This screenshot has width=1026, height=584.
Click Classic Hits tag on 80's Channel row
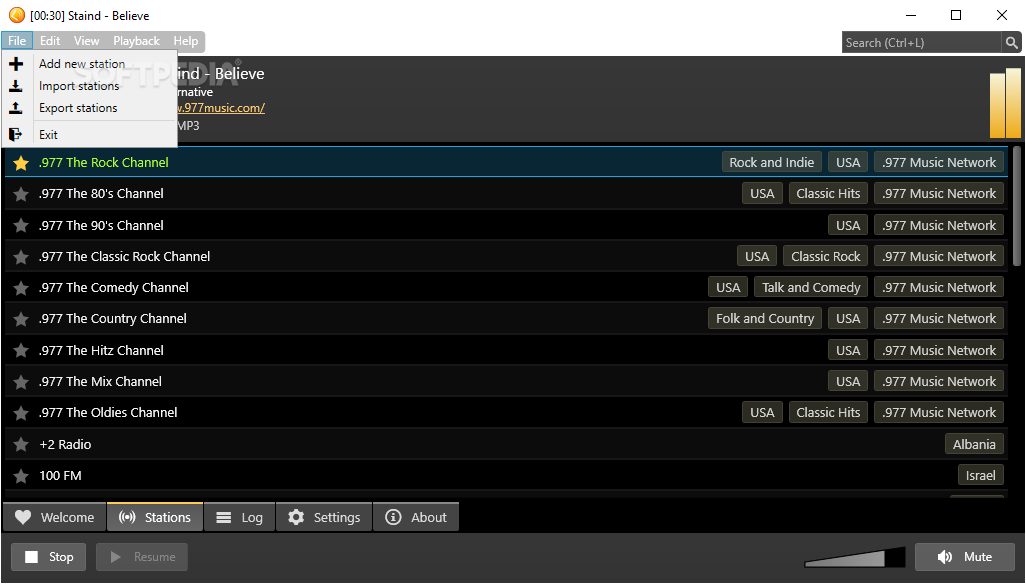coord(828,194)
